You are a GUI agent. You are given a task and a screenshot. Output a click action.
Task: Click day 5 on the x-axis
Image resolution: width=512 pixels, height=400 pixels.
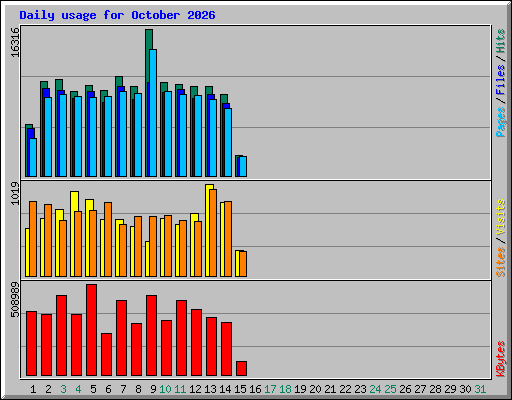click(x=93, y=389)
